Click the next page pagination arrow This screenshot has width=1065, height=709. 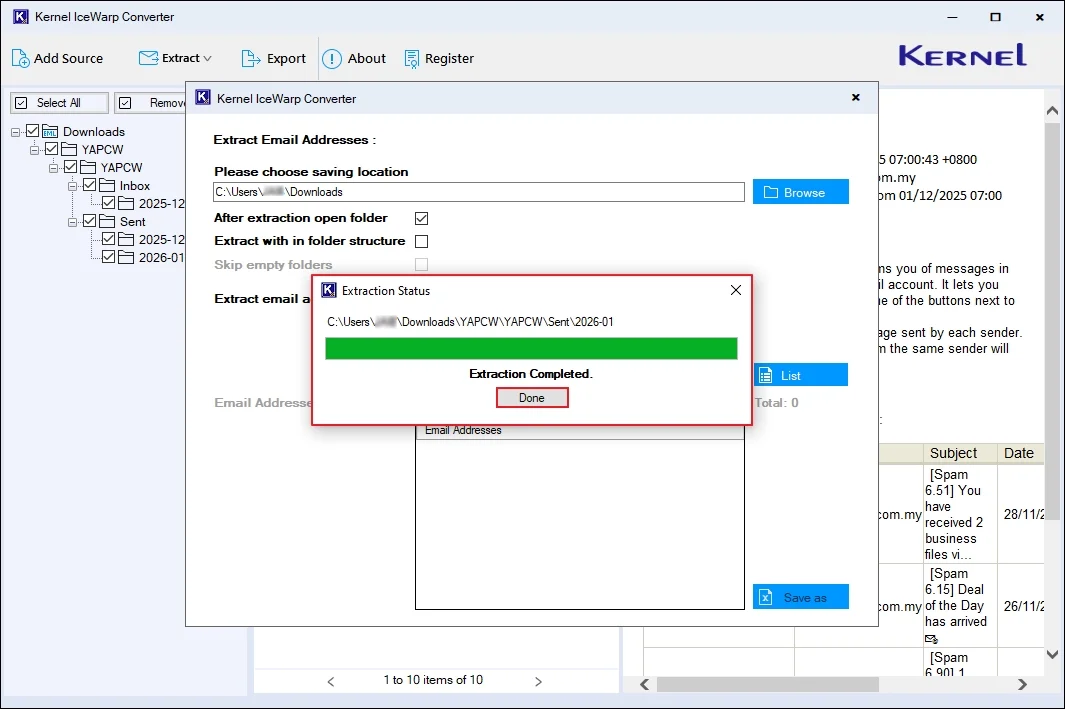[538, 681]
